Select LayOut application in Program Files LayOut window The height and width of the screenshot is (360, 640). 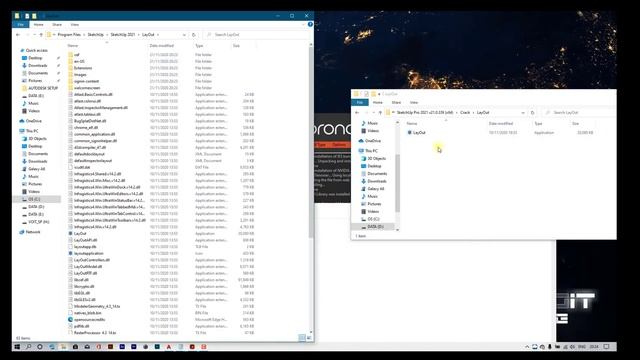tap(80, 233)
